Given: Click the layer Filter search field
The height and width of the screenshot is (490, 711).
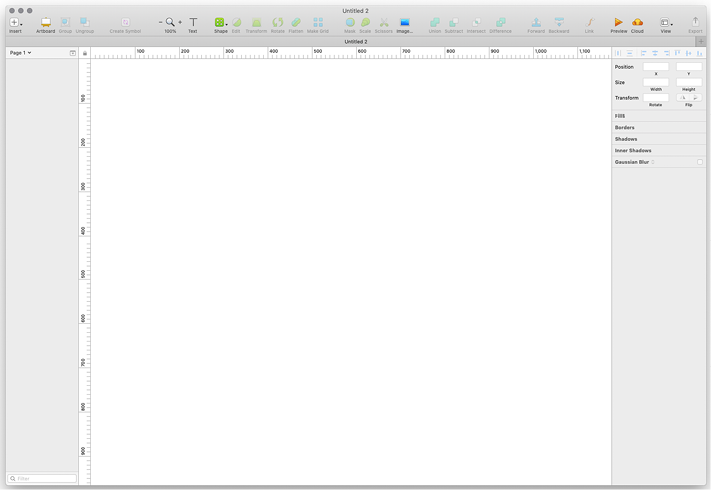Looking at the screenshot, I should [x=42, y=479].
